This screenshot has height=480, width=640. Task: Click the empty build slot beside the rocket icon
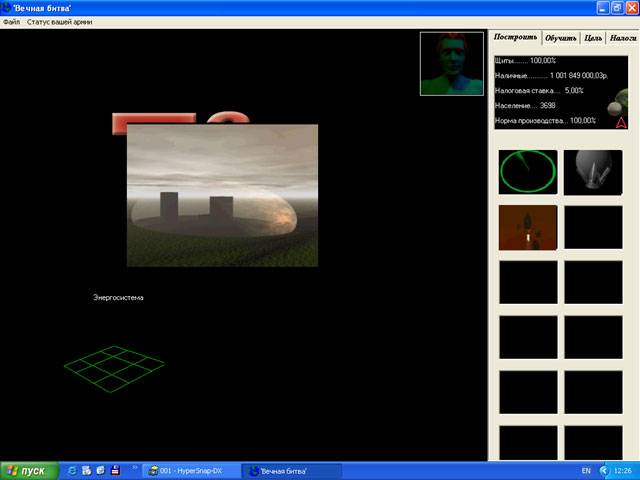click(x=593, y=227)
